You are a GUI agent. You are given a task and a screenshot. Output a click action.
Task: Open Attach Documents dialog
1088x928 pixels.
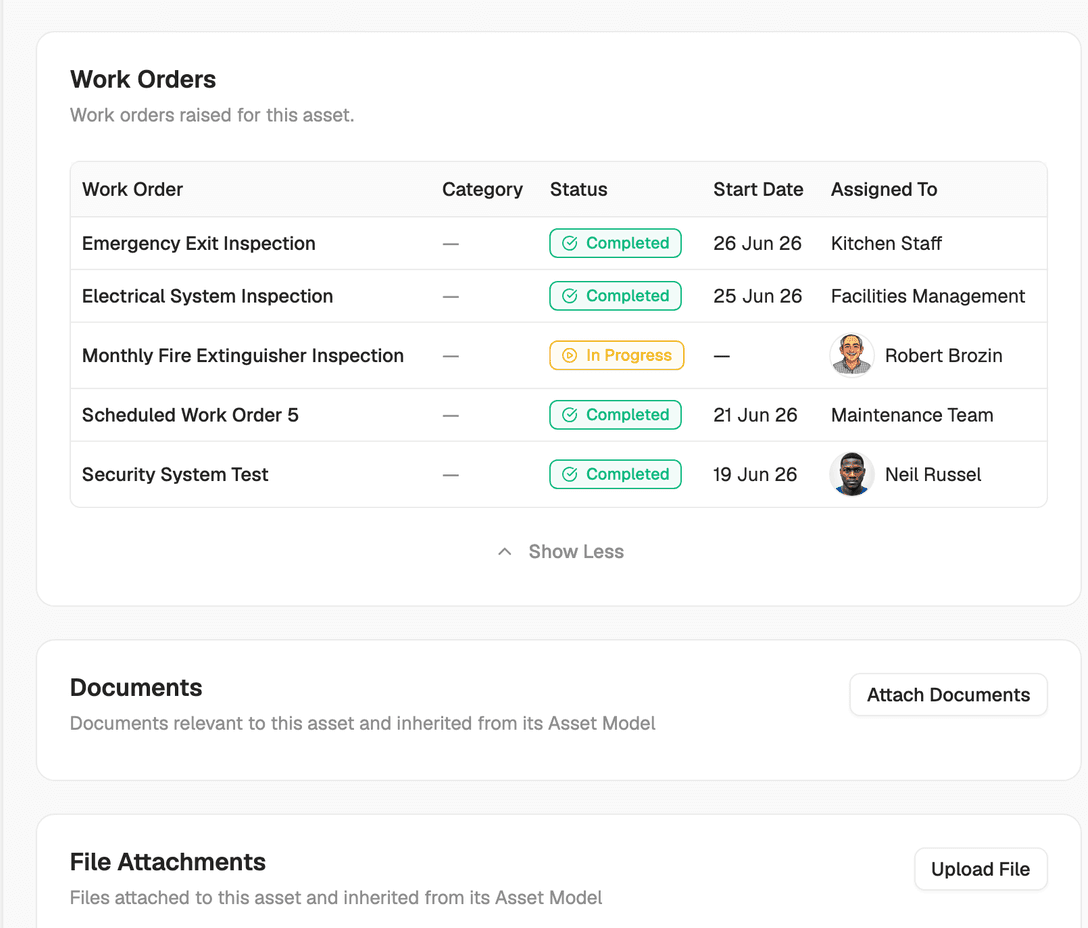pyautogui.click(x=948, y=695)
